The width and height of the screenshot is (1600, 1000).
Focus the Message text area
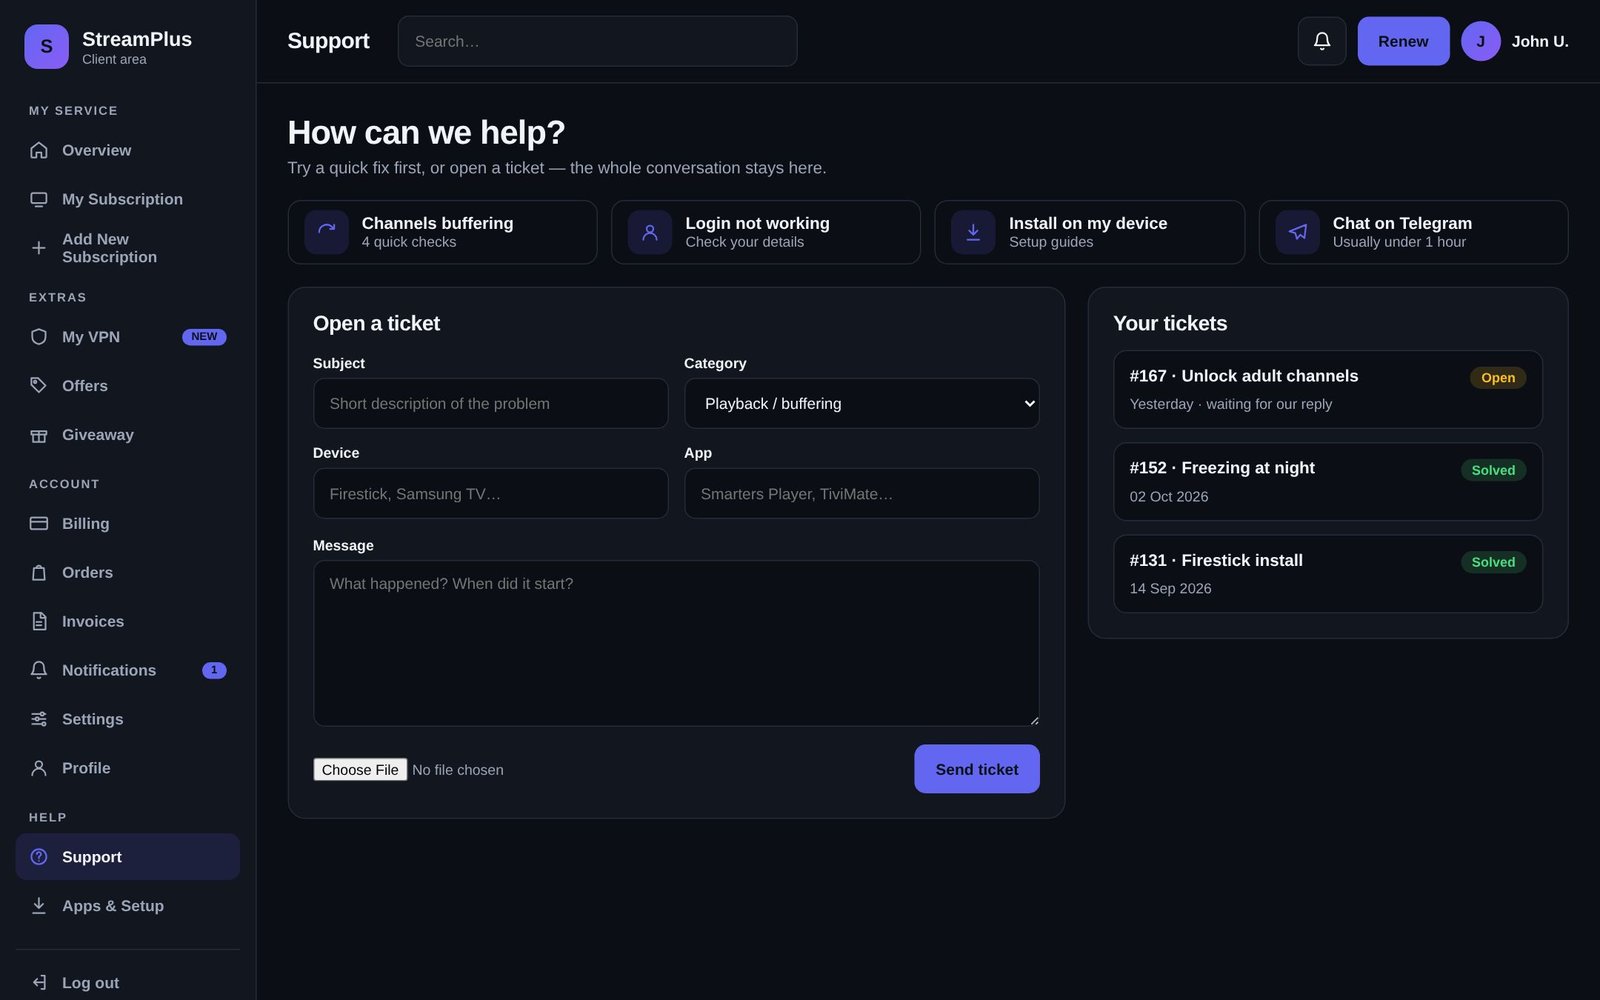click(676, 643)
